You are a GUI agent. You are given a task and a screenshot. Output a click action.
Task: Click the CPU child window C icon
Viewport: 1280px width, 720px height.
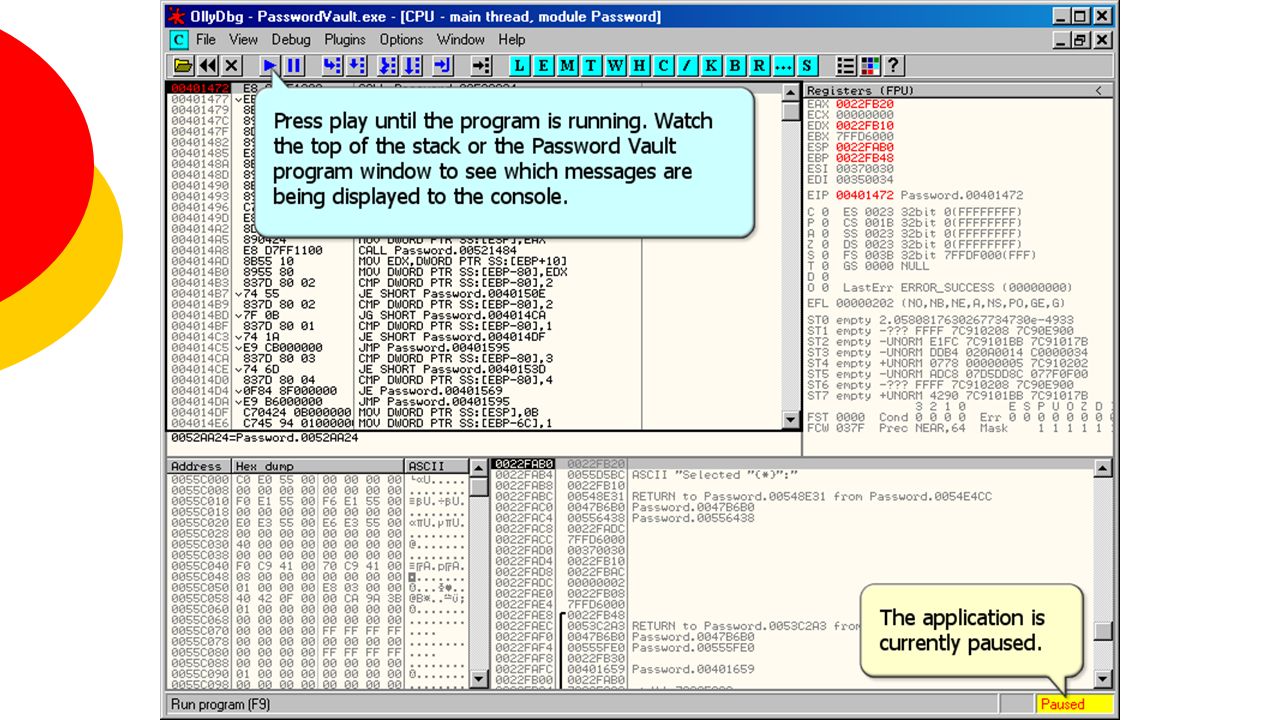coord(179,40)
